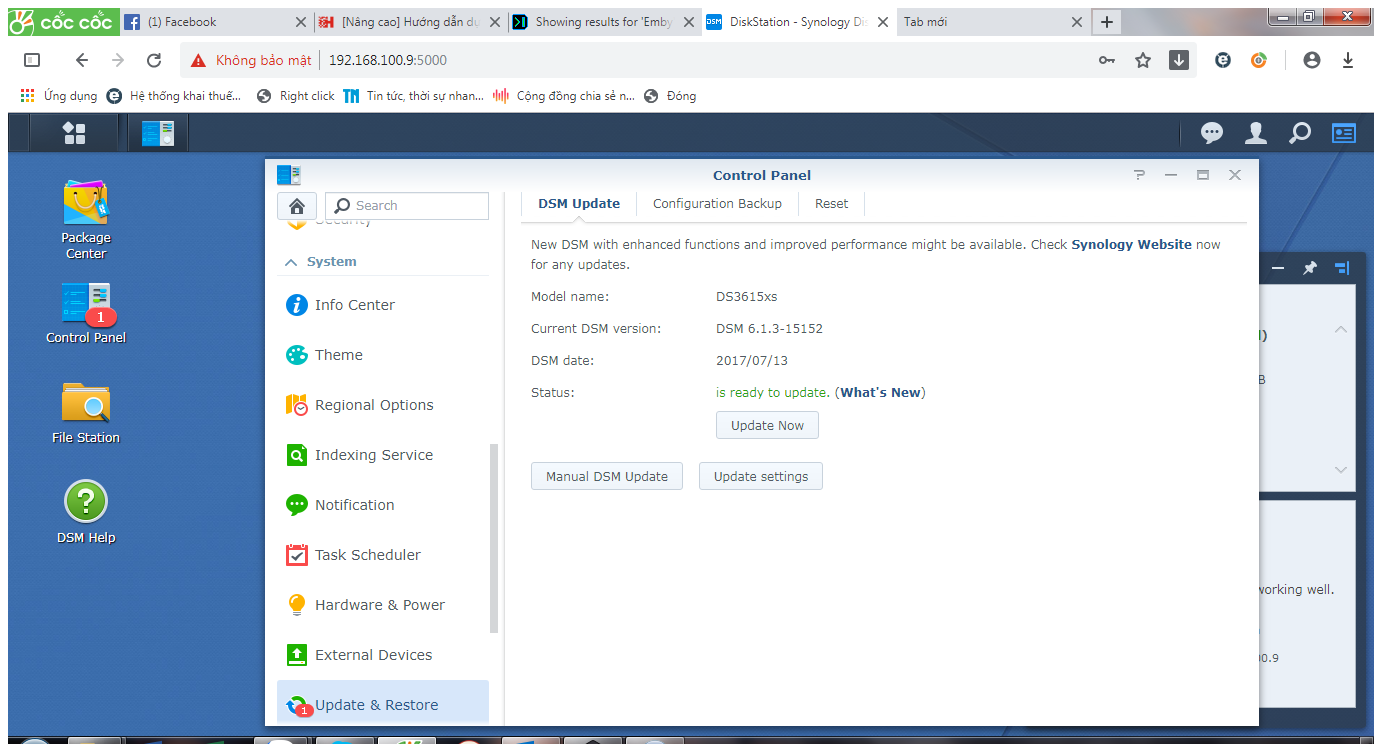The image size is (1382, 744).
Task: Click Manual DSM Update button
Action: (x=606, y=476)
